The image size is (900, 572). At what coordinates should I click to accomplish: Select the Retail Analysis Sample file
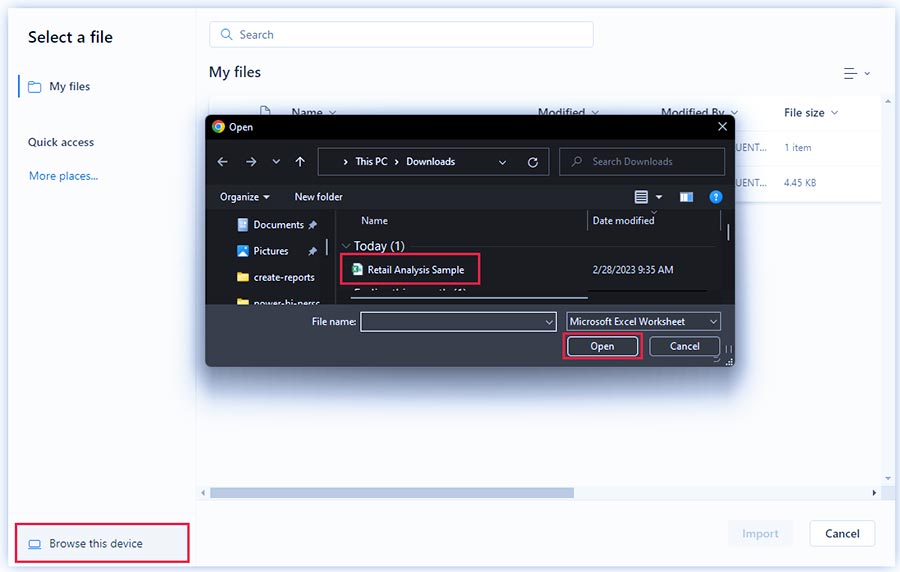click(x=416, y=270)
